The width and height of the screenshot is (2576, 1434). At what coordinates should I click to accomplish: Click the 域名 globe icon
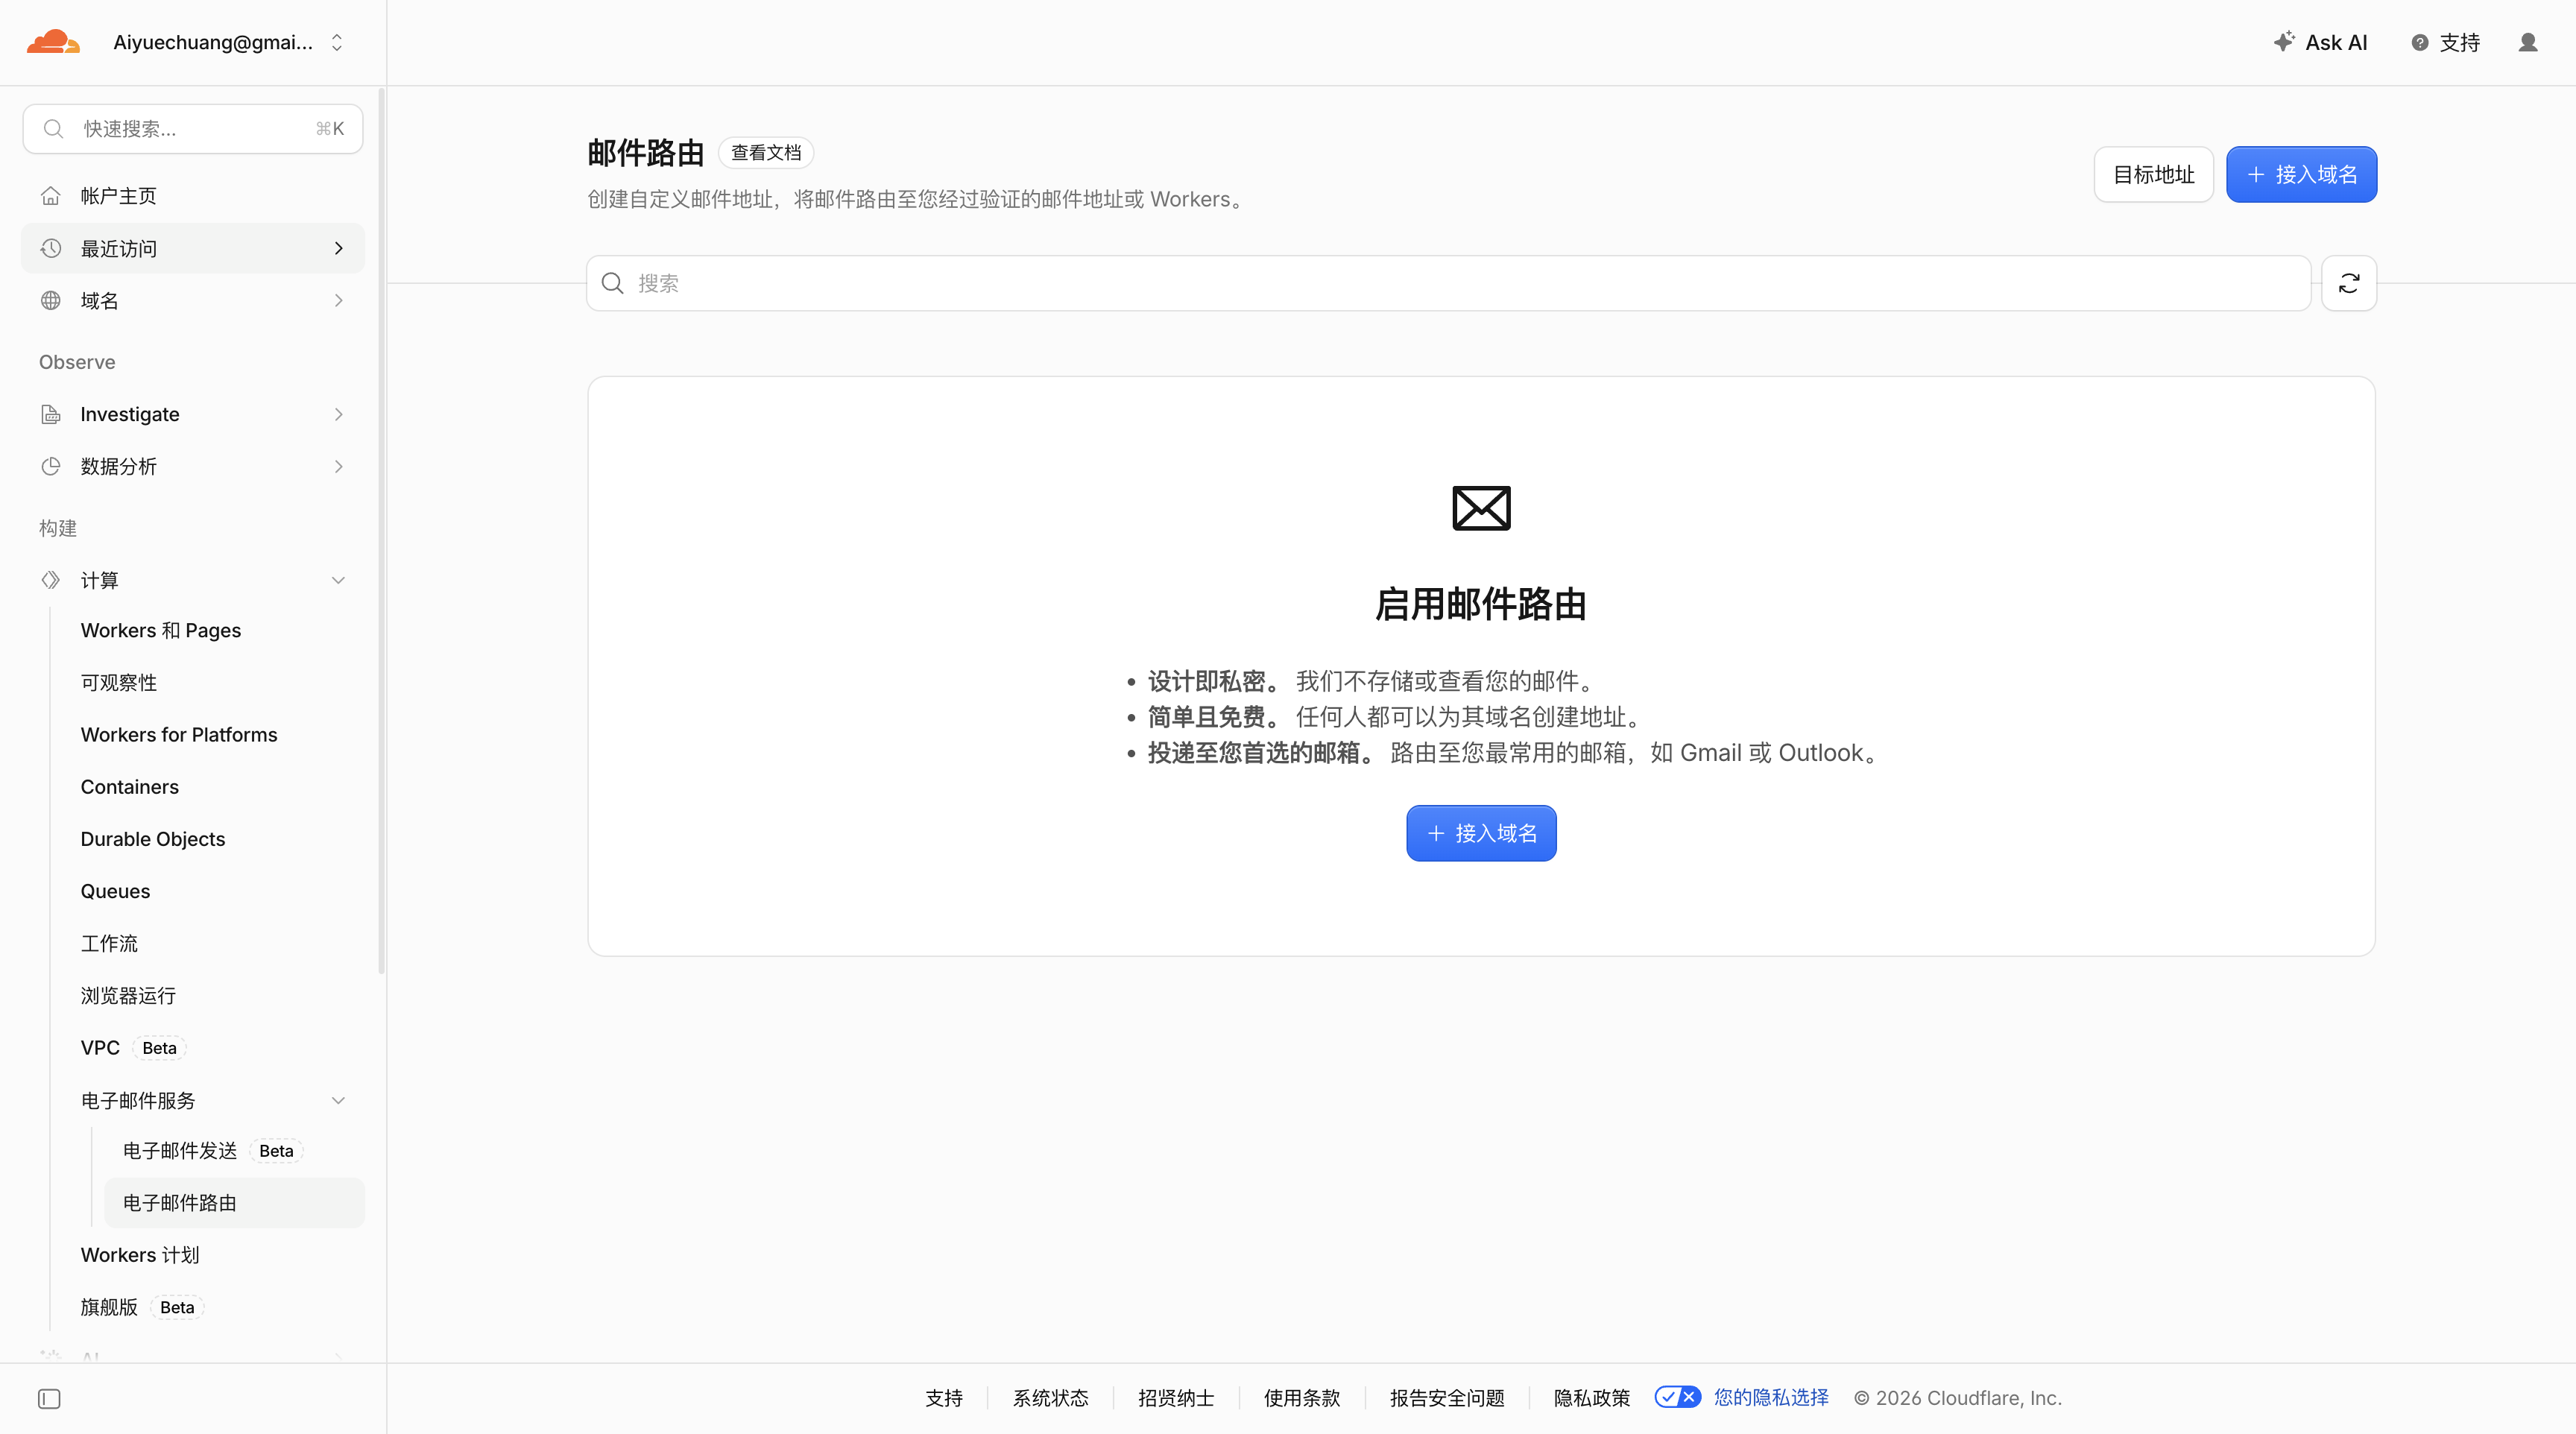pyautogui.click(x=51, y=300)
